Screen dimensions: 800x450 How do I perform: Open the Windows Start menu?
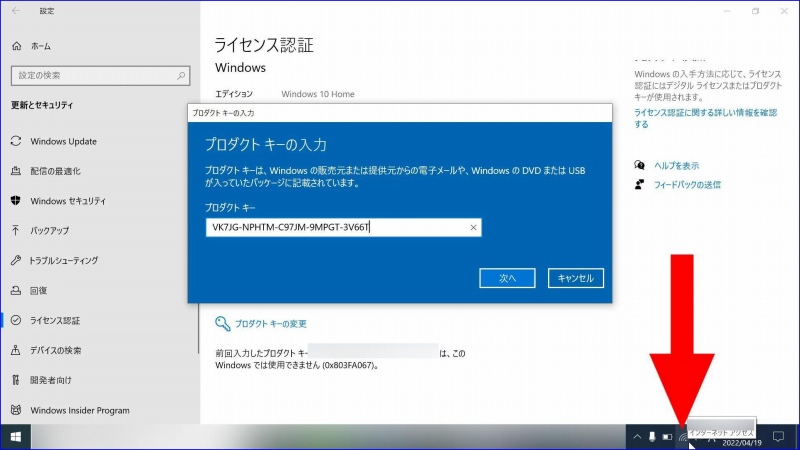tap(16, 437)
